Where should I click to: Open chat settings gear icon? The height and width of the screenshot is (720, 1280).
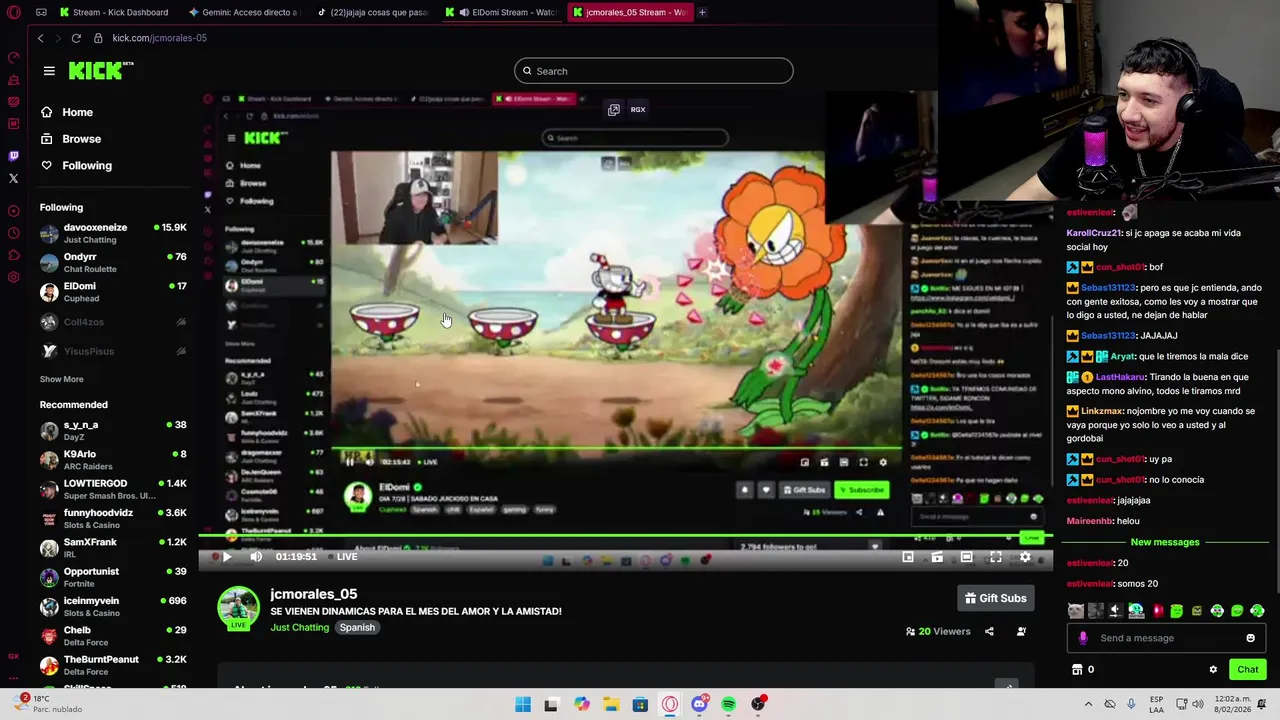click(x=1213, y=669)
